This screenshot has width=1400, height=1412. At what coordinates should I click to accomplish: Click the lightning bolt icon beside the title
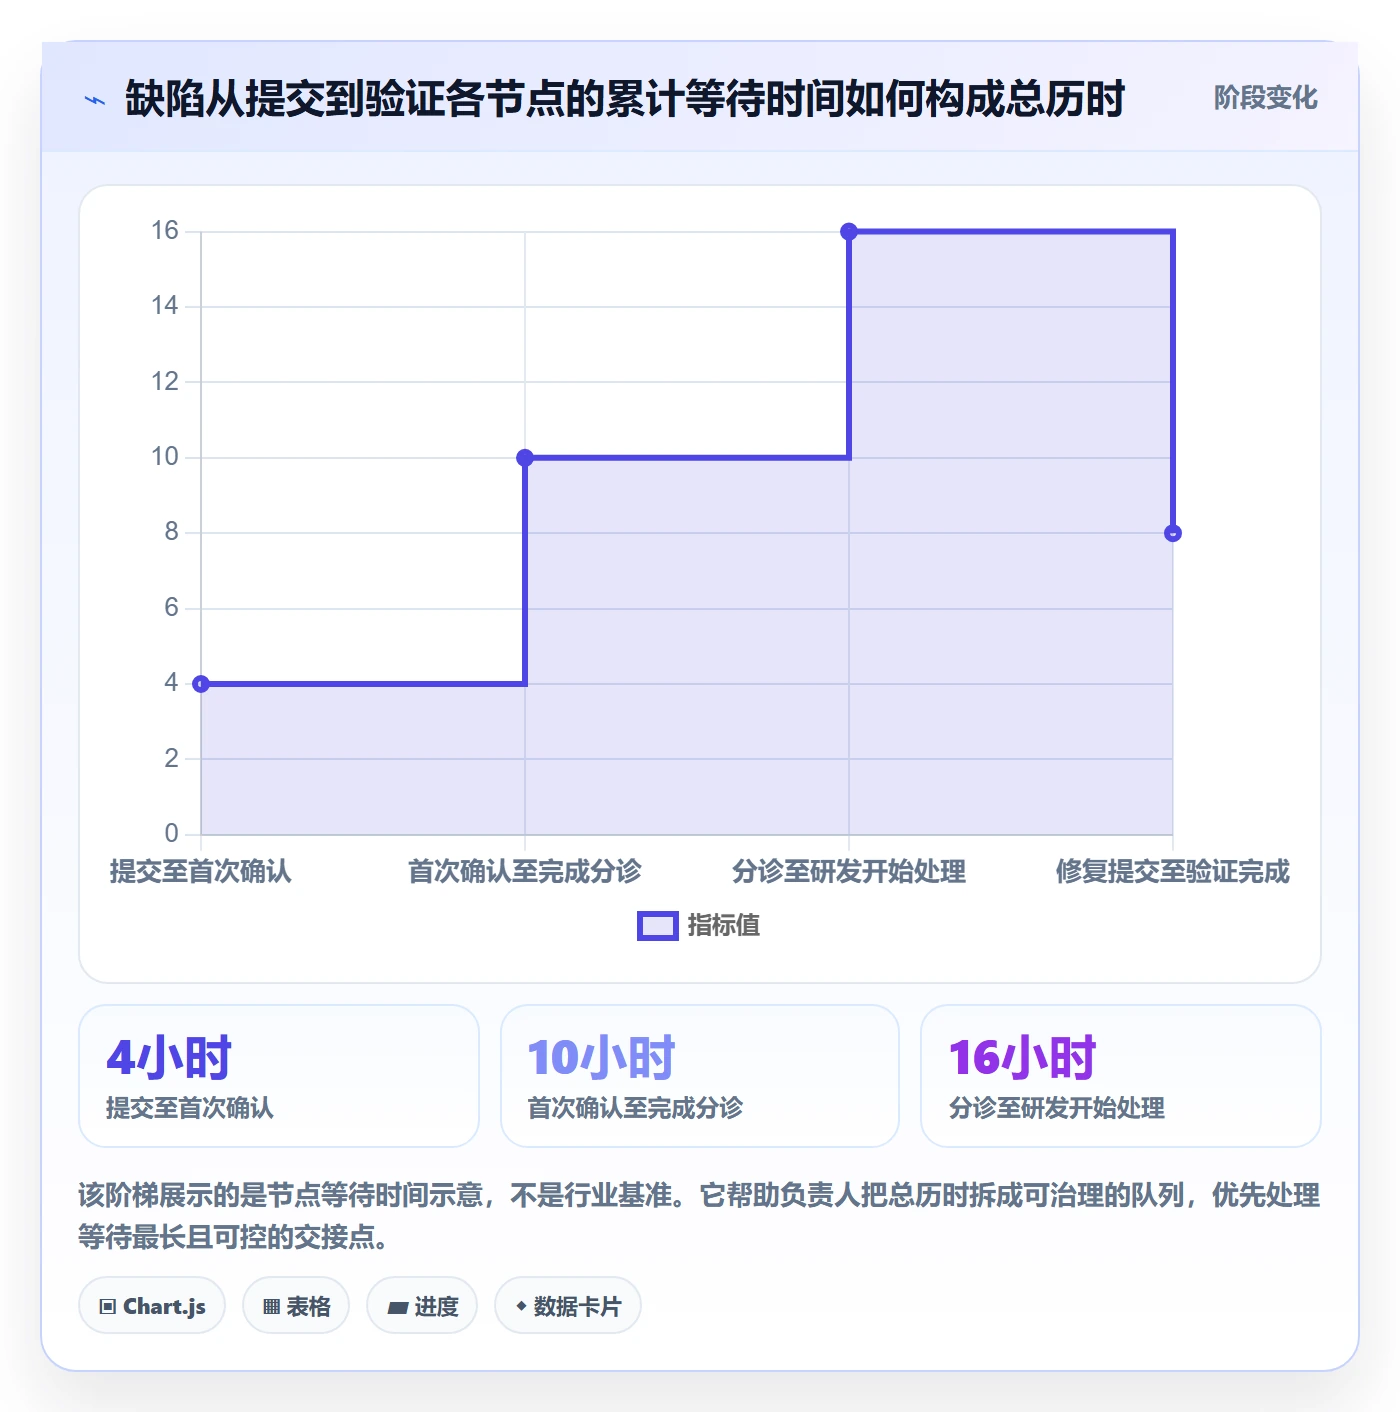click(x=95, y=100)
